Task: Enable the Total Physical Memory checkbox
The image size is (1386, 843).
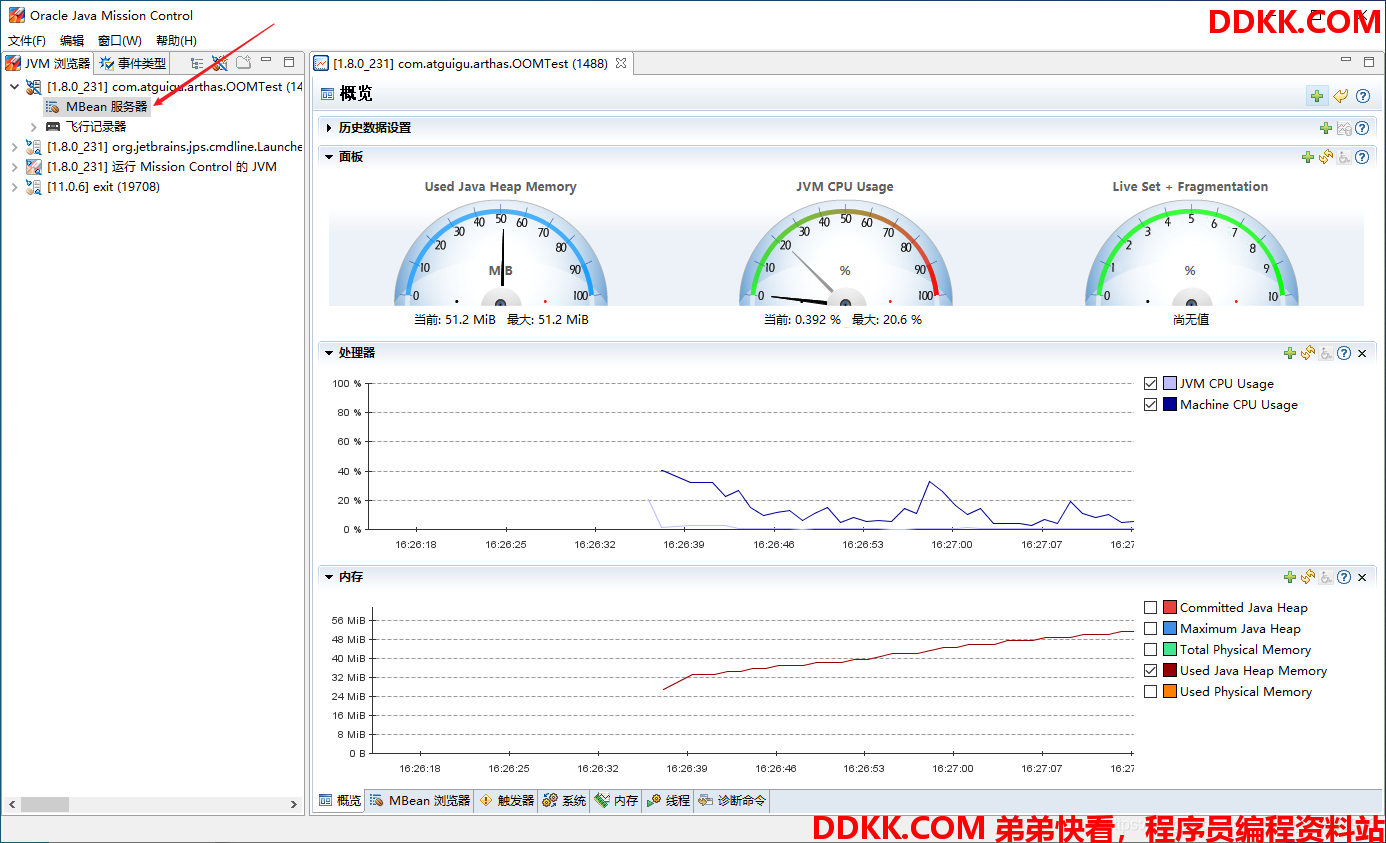Action: click(1150, 649)
